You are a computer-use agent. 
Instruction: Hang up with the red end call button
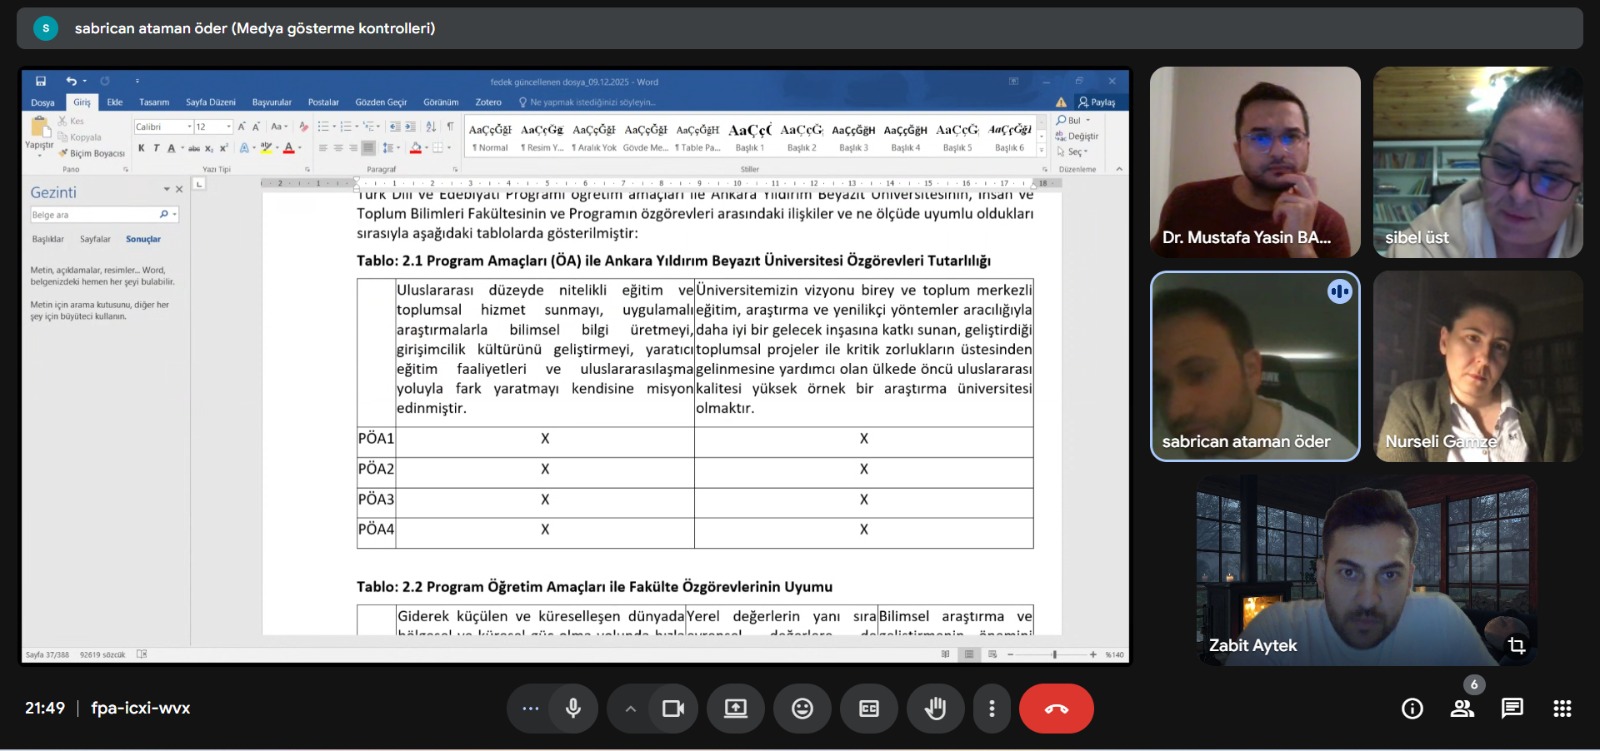pos(1056,708)
